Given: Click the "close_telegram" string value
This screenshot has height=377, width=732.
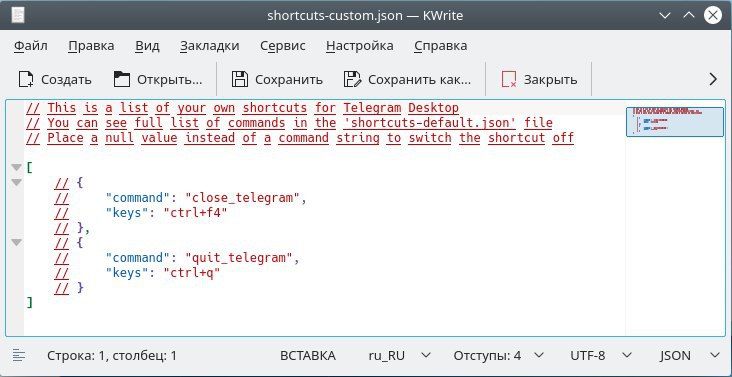Looking at the screenshot, I should (242, 198).
